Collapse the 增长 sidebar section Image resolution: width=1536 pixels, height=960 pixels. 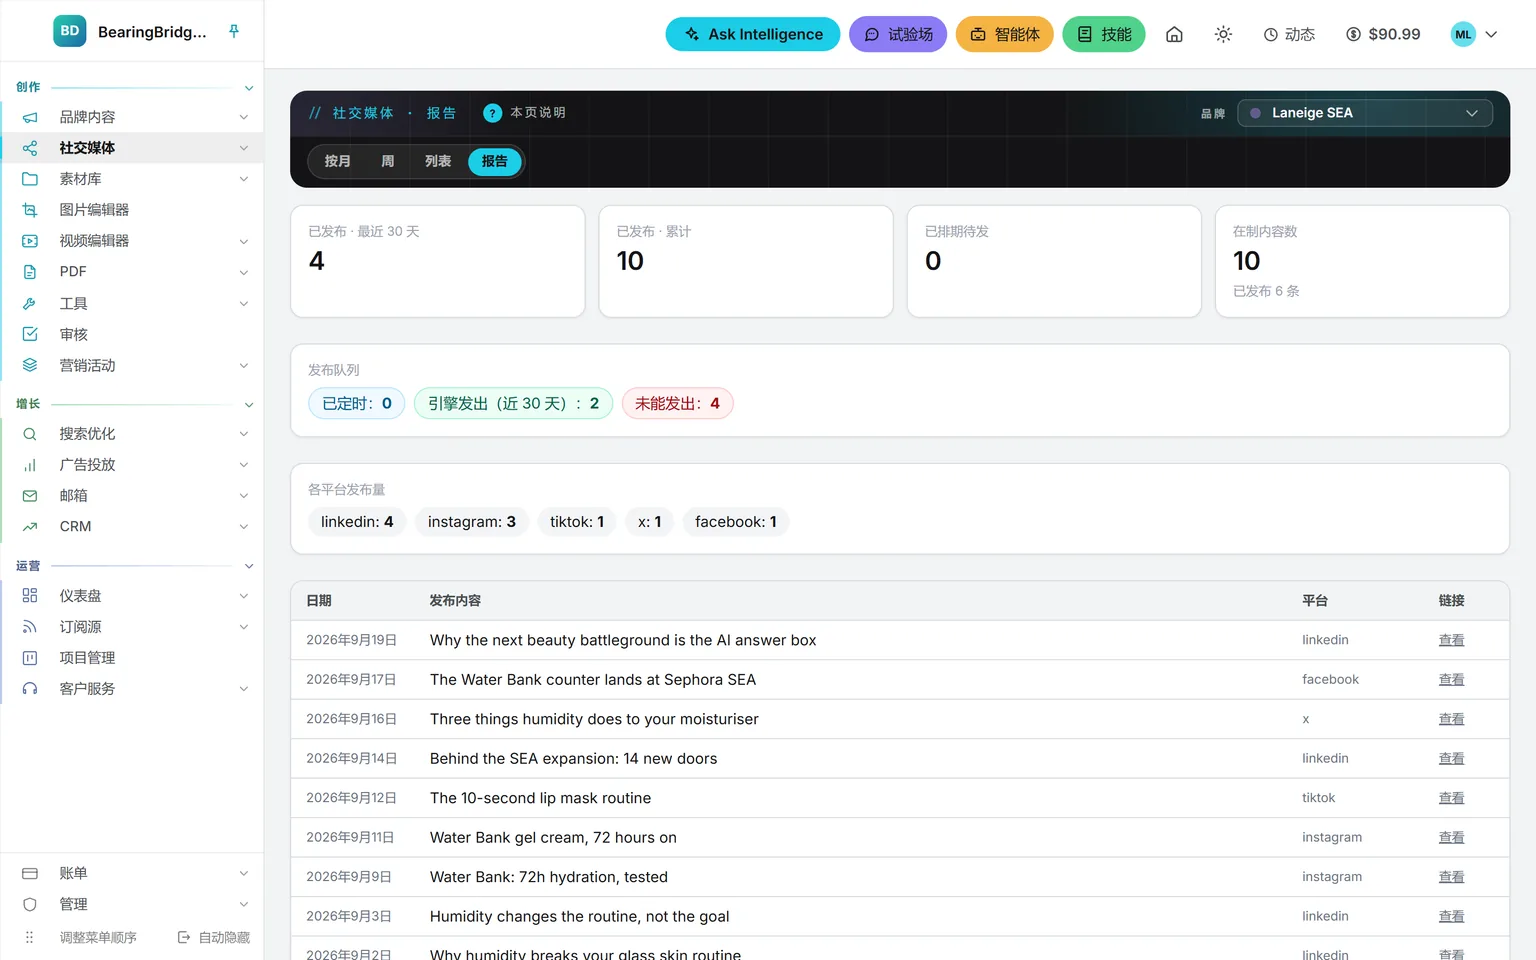pyautogui.click(x=249, y=405)
